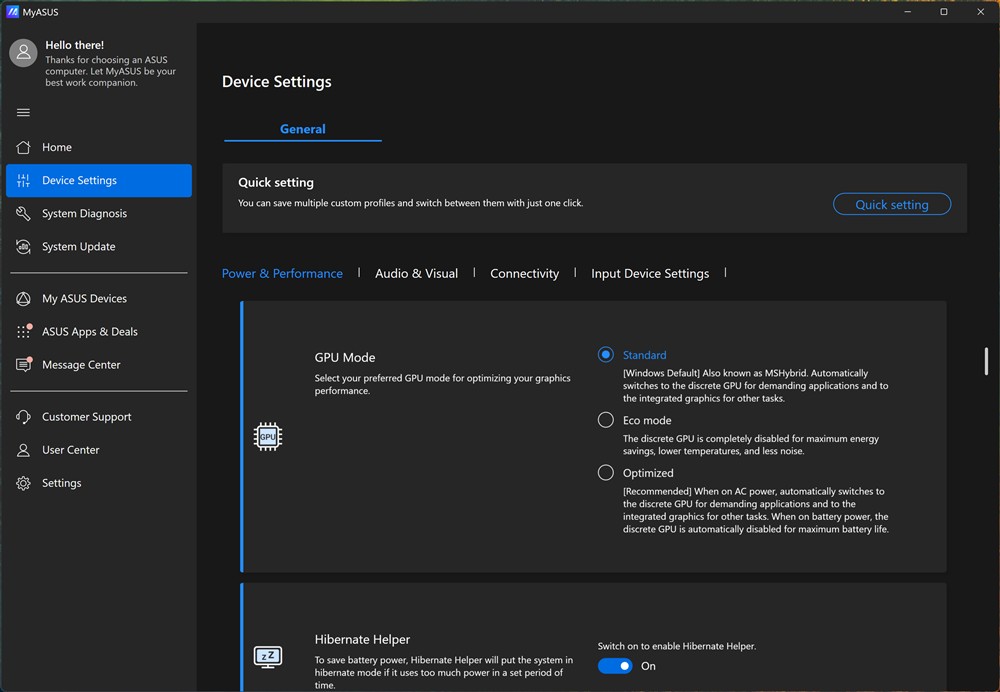Open My ASUS Devices icon
The image size is (1000, 692).
point(24,298)
